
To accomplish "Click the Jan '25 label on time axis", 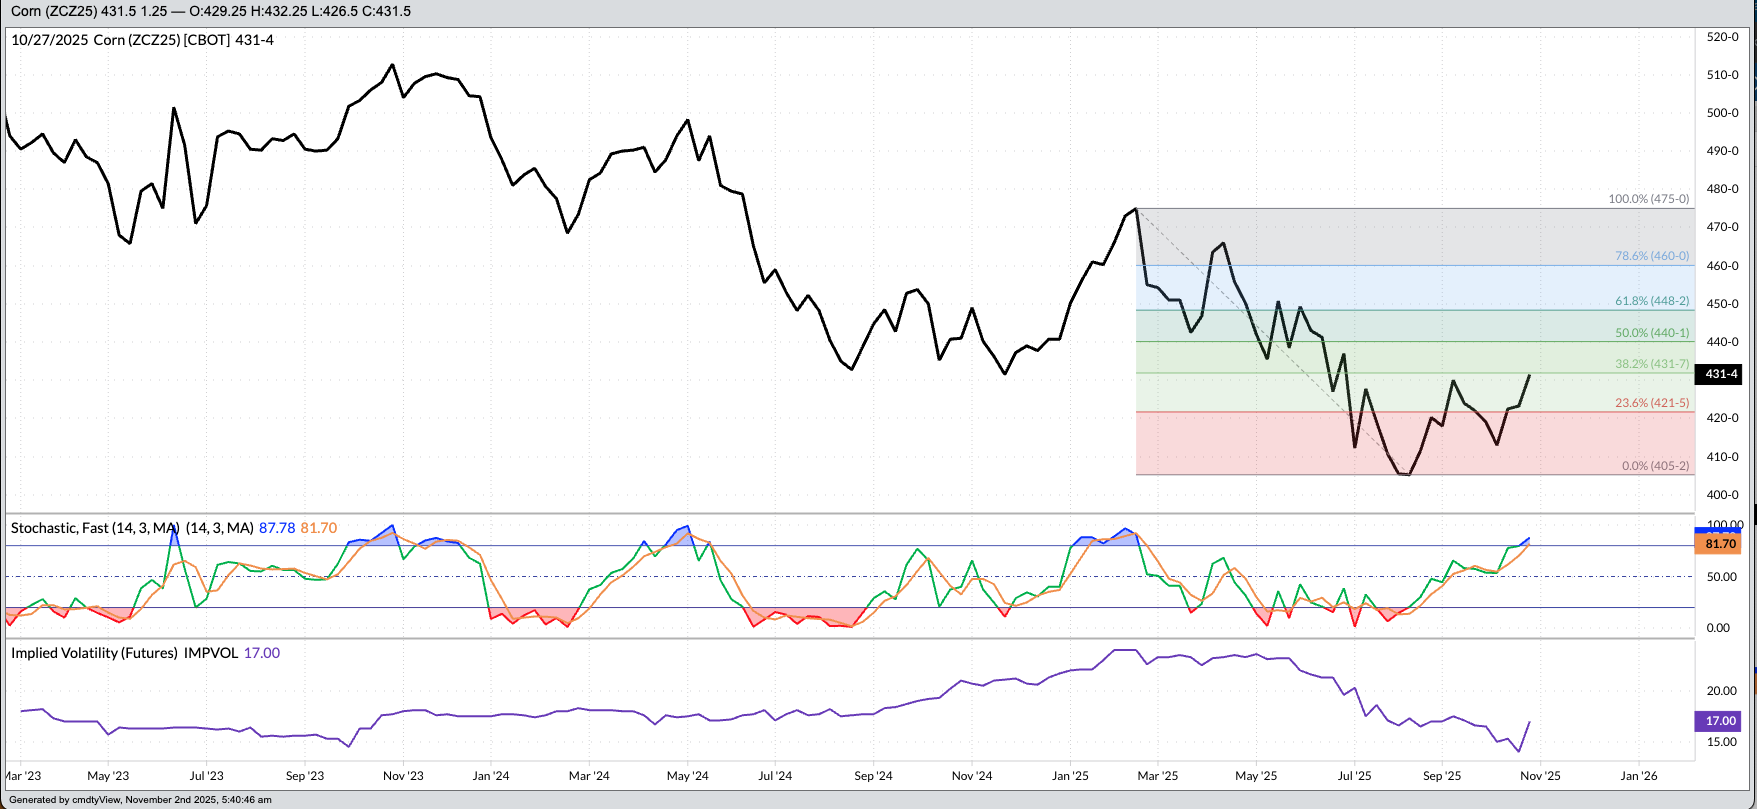I will 1070,776.
